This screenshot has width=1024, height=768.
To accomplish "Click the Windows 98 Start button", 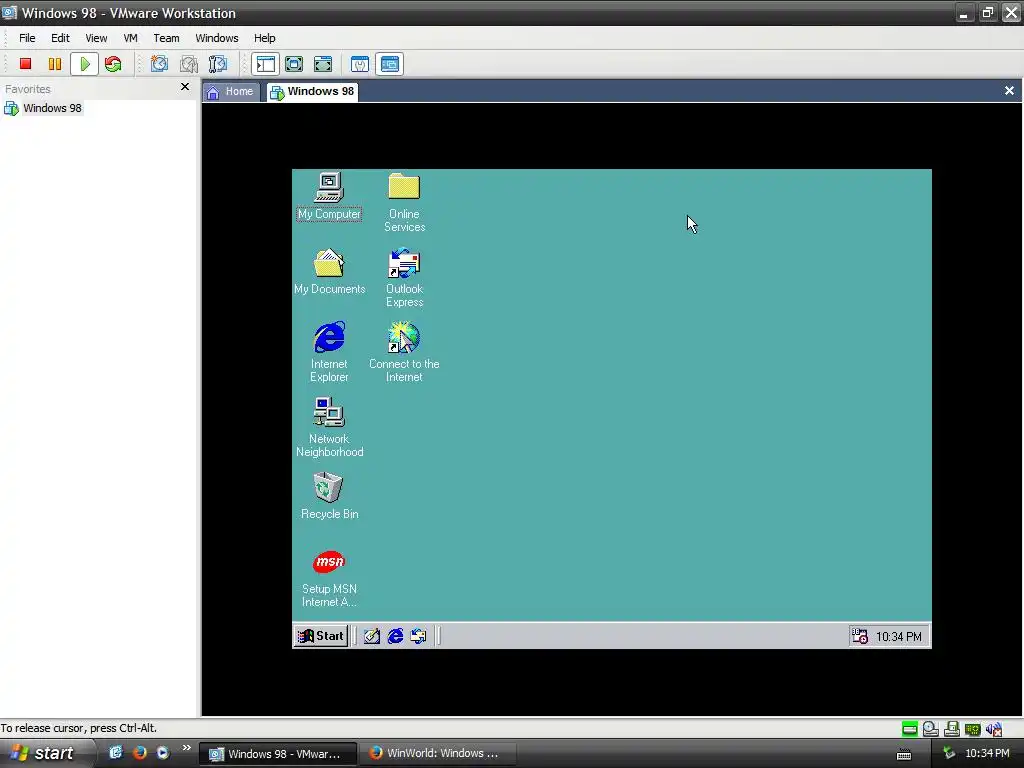I will [321, 636].
